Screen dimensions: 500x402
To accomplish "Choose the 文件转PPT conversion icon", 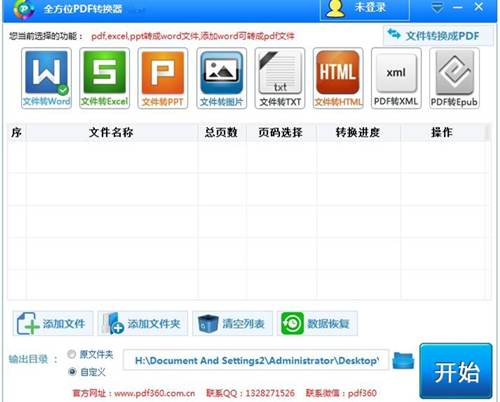I will pos(163,78).
